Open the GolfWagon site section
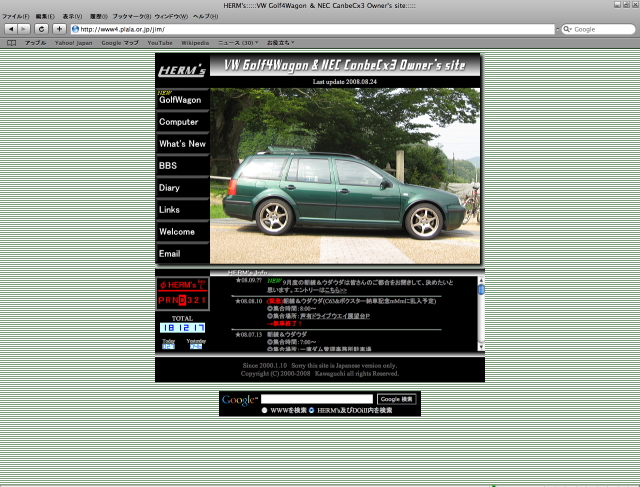Screen dimensions: 640x487 click(182, 99)
